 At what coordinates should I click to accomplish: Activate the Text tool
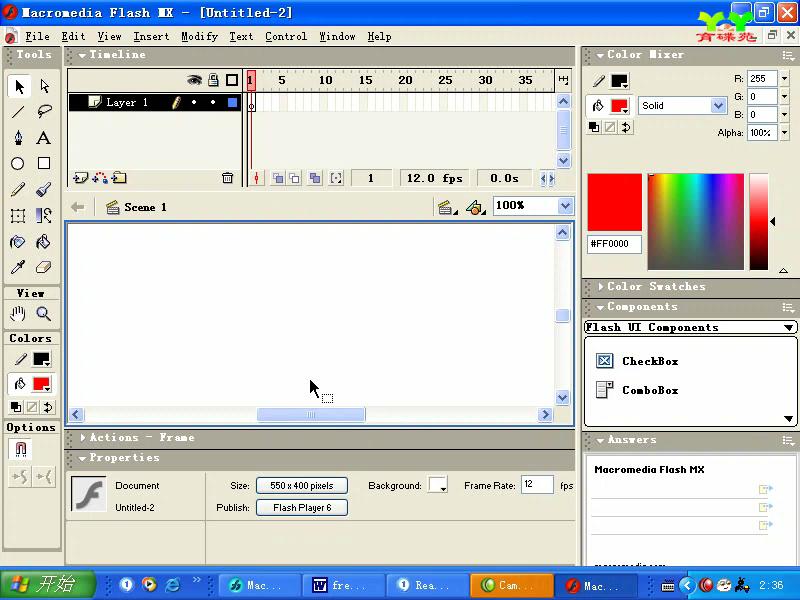[x=44, y=138]
